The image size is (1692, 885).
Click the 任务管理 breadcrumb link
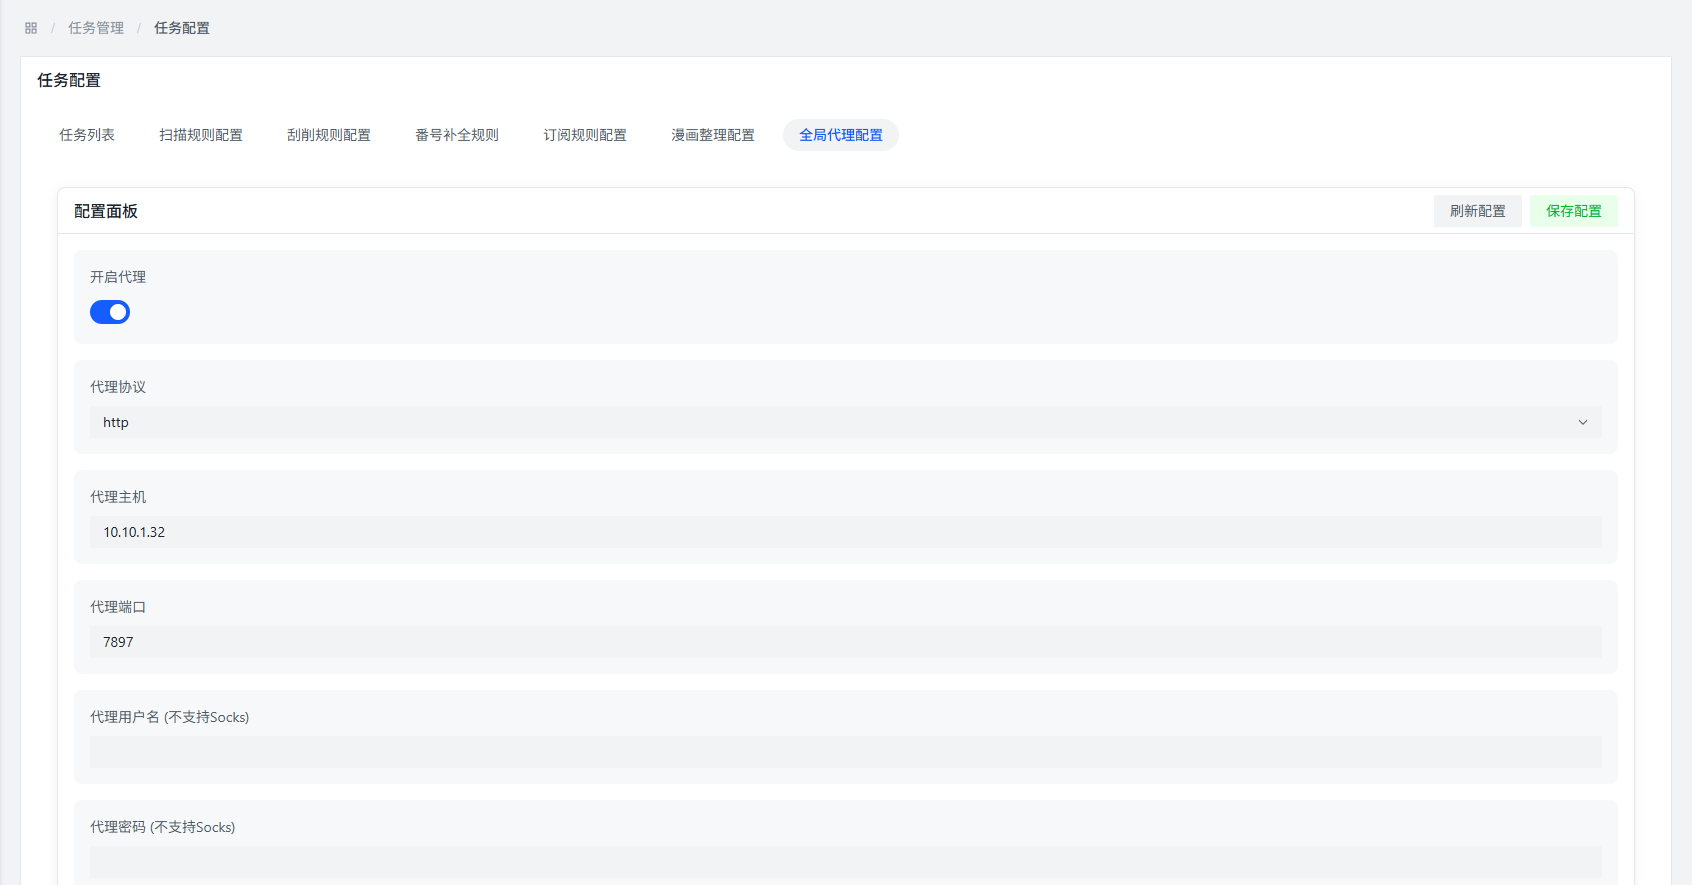point(96,28)
